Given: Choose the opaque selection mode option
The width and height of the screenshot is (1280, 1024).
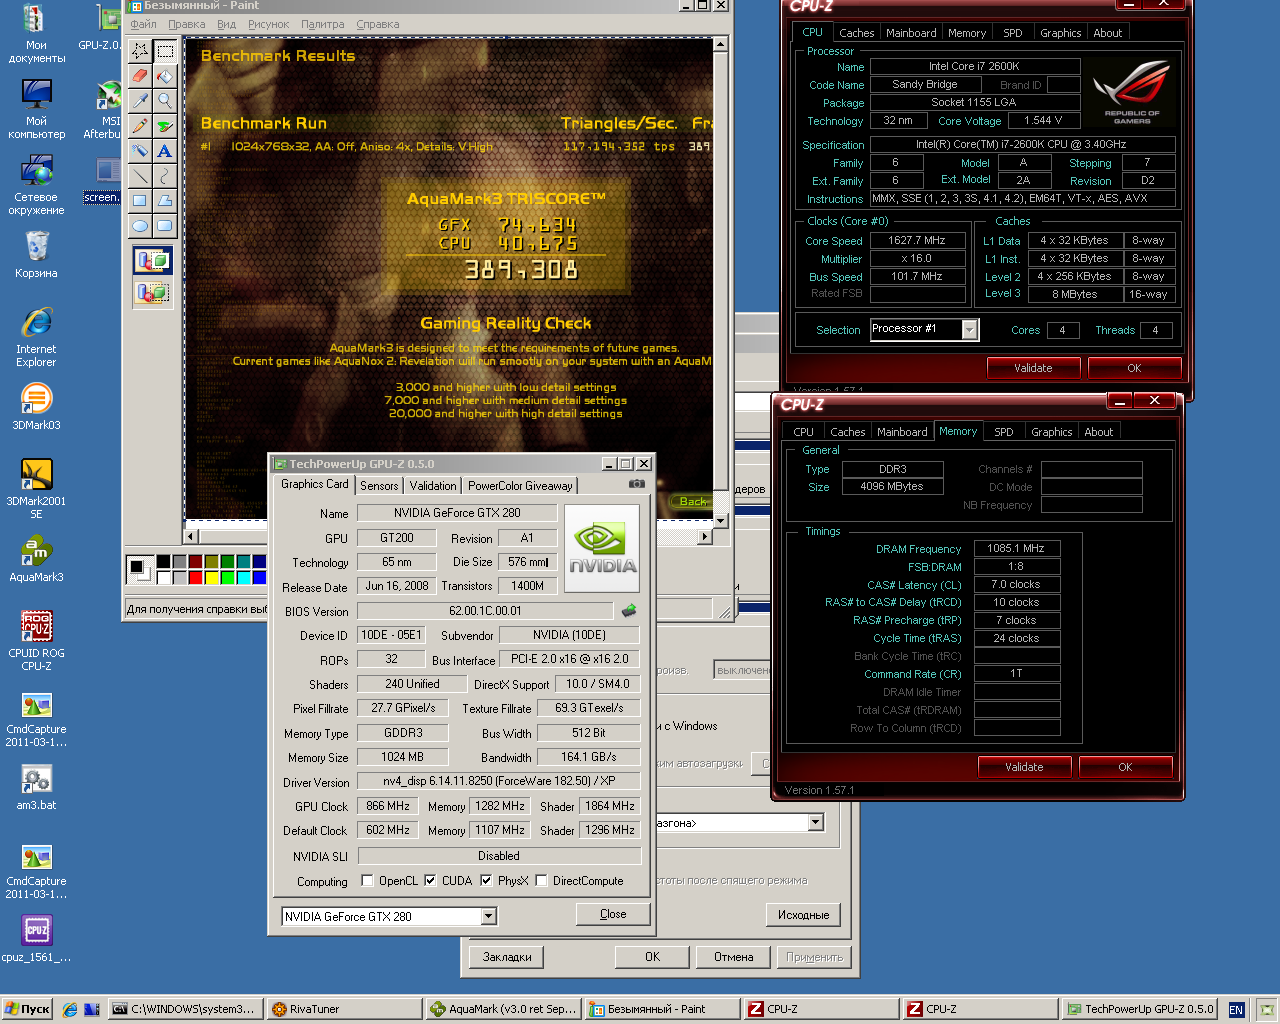Looking at the screenshot, I should coord(153,261).
